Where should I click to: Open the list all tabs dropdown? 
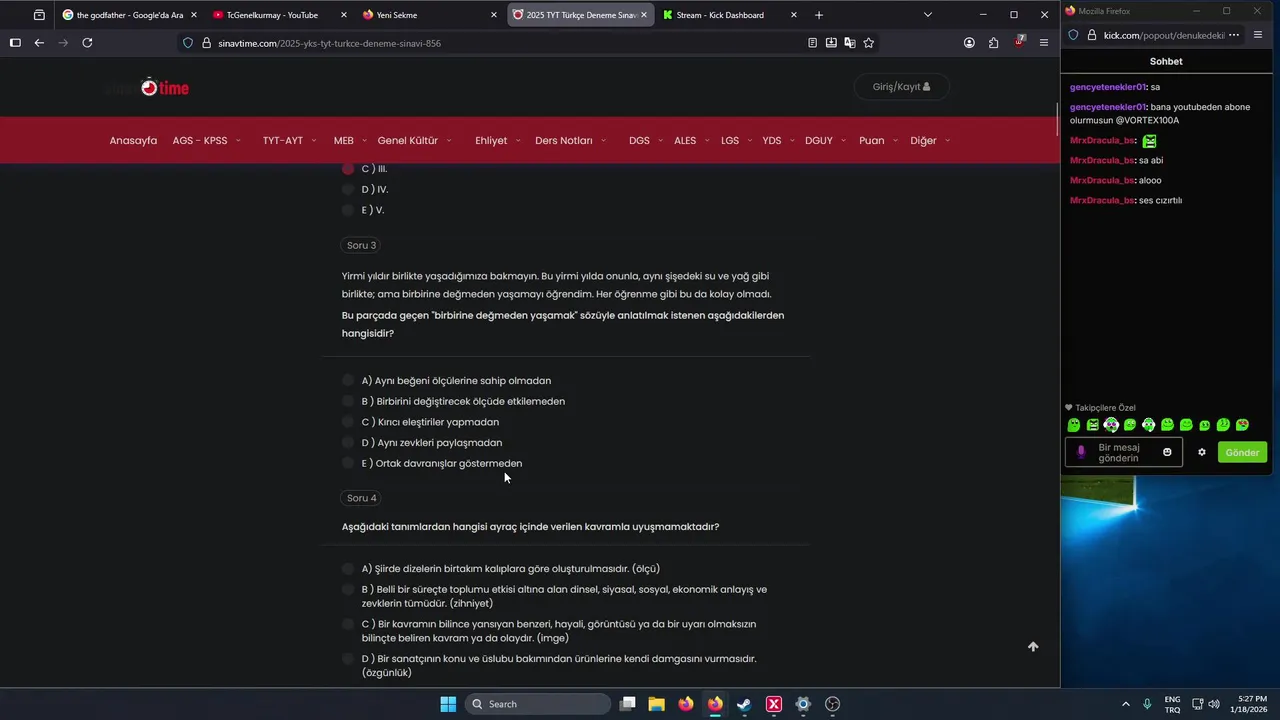click(928, 15)
